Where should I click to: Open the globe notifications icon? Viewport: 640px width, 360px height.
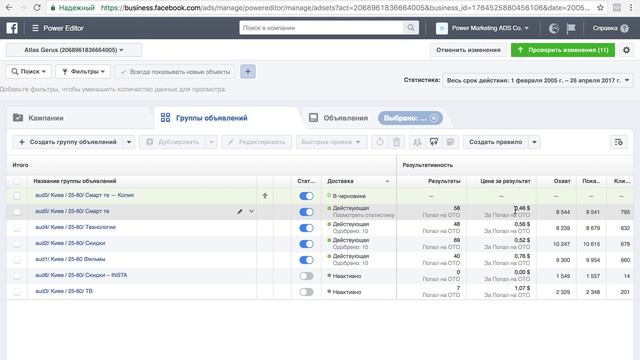[x=553, y=28]
